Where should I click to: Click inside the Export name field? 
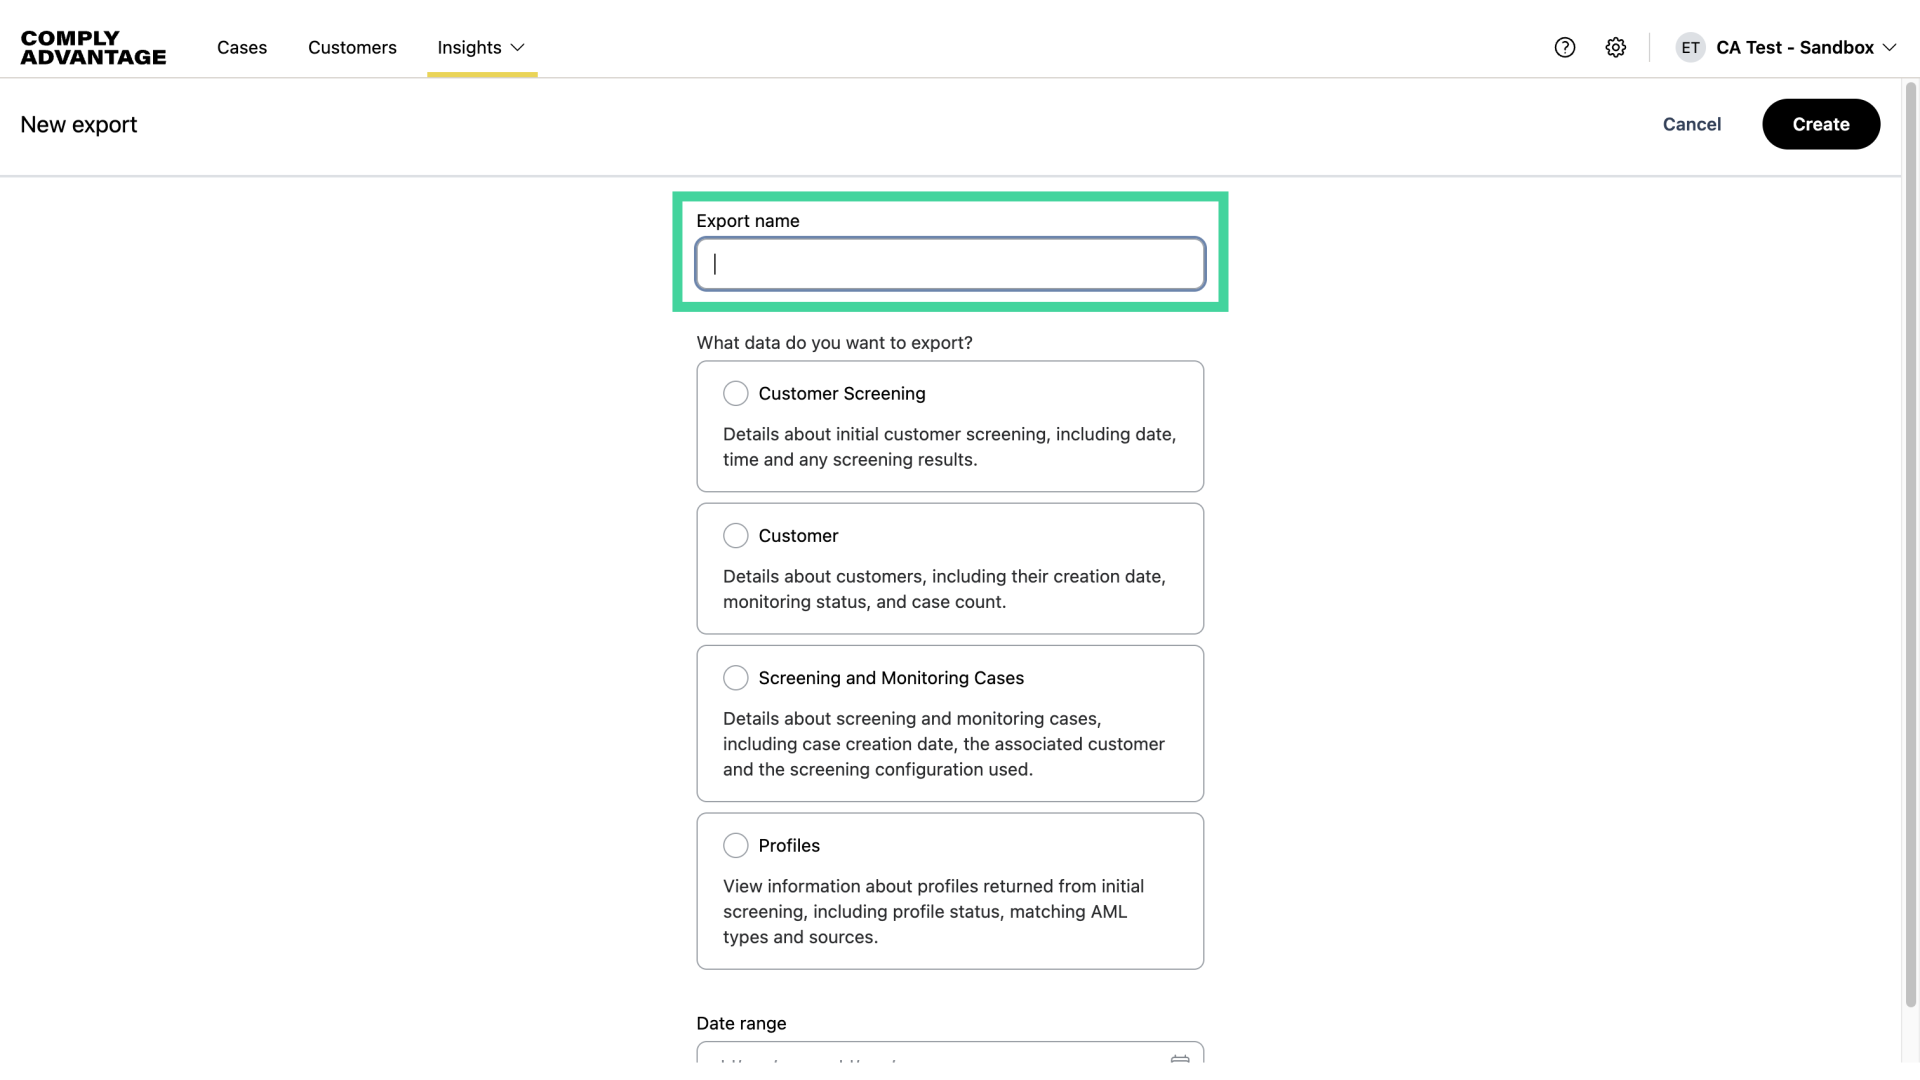pyautogui.click(x=949, y=263)
